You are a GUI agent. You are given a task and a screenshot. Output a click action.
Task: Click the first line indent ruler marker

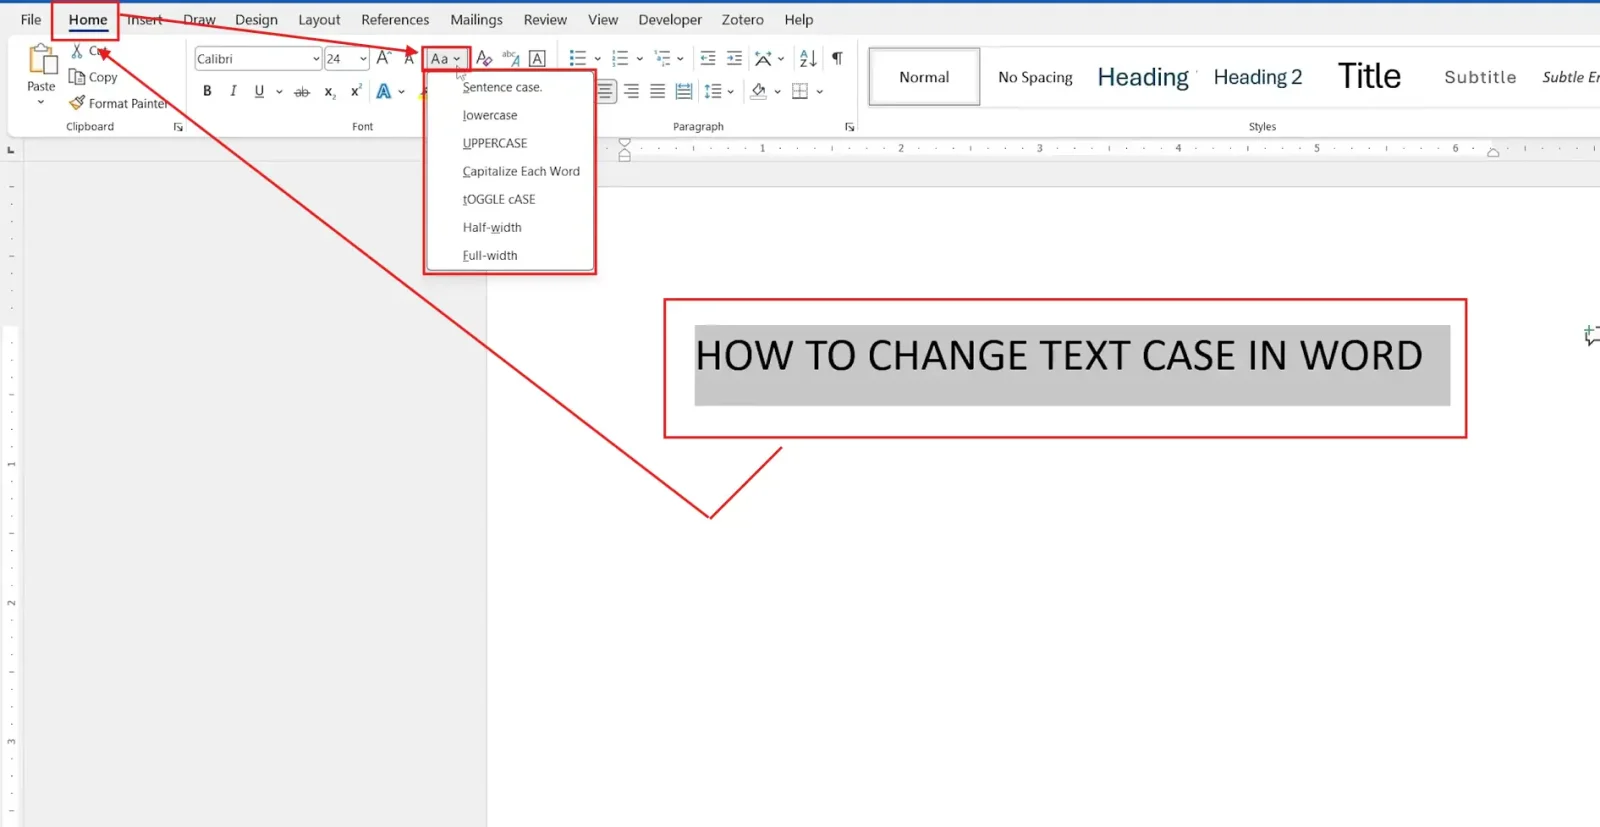coord(624,143)
